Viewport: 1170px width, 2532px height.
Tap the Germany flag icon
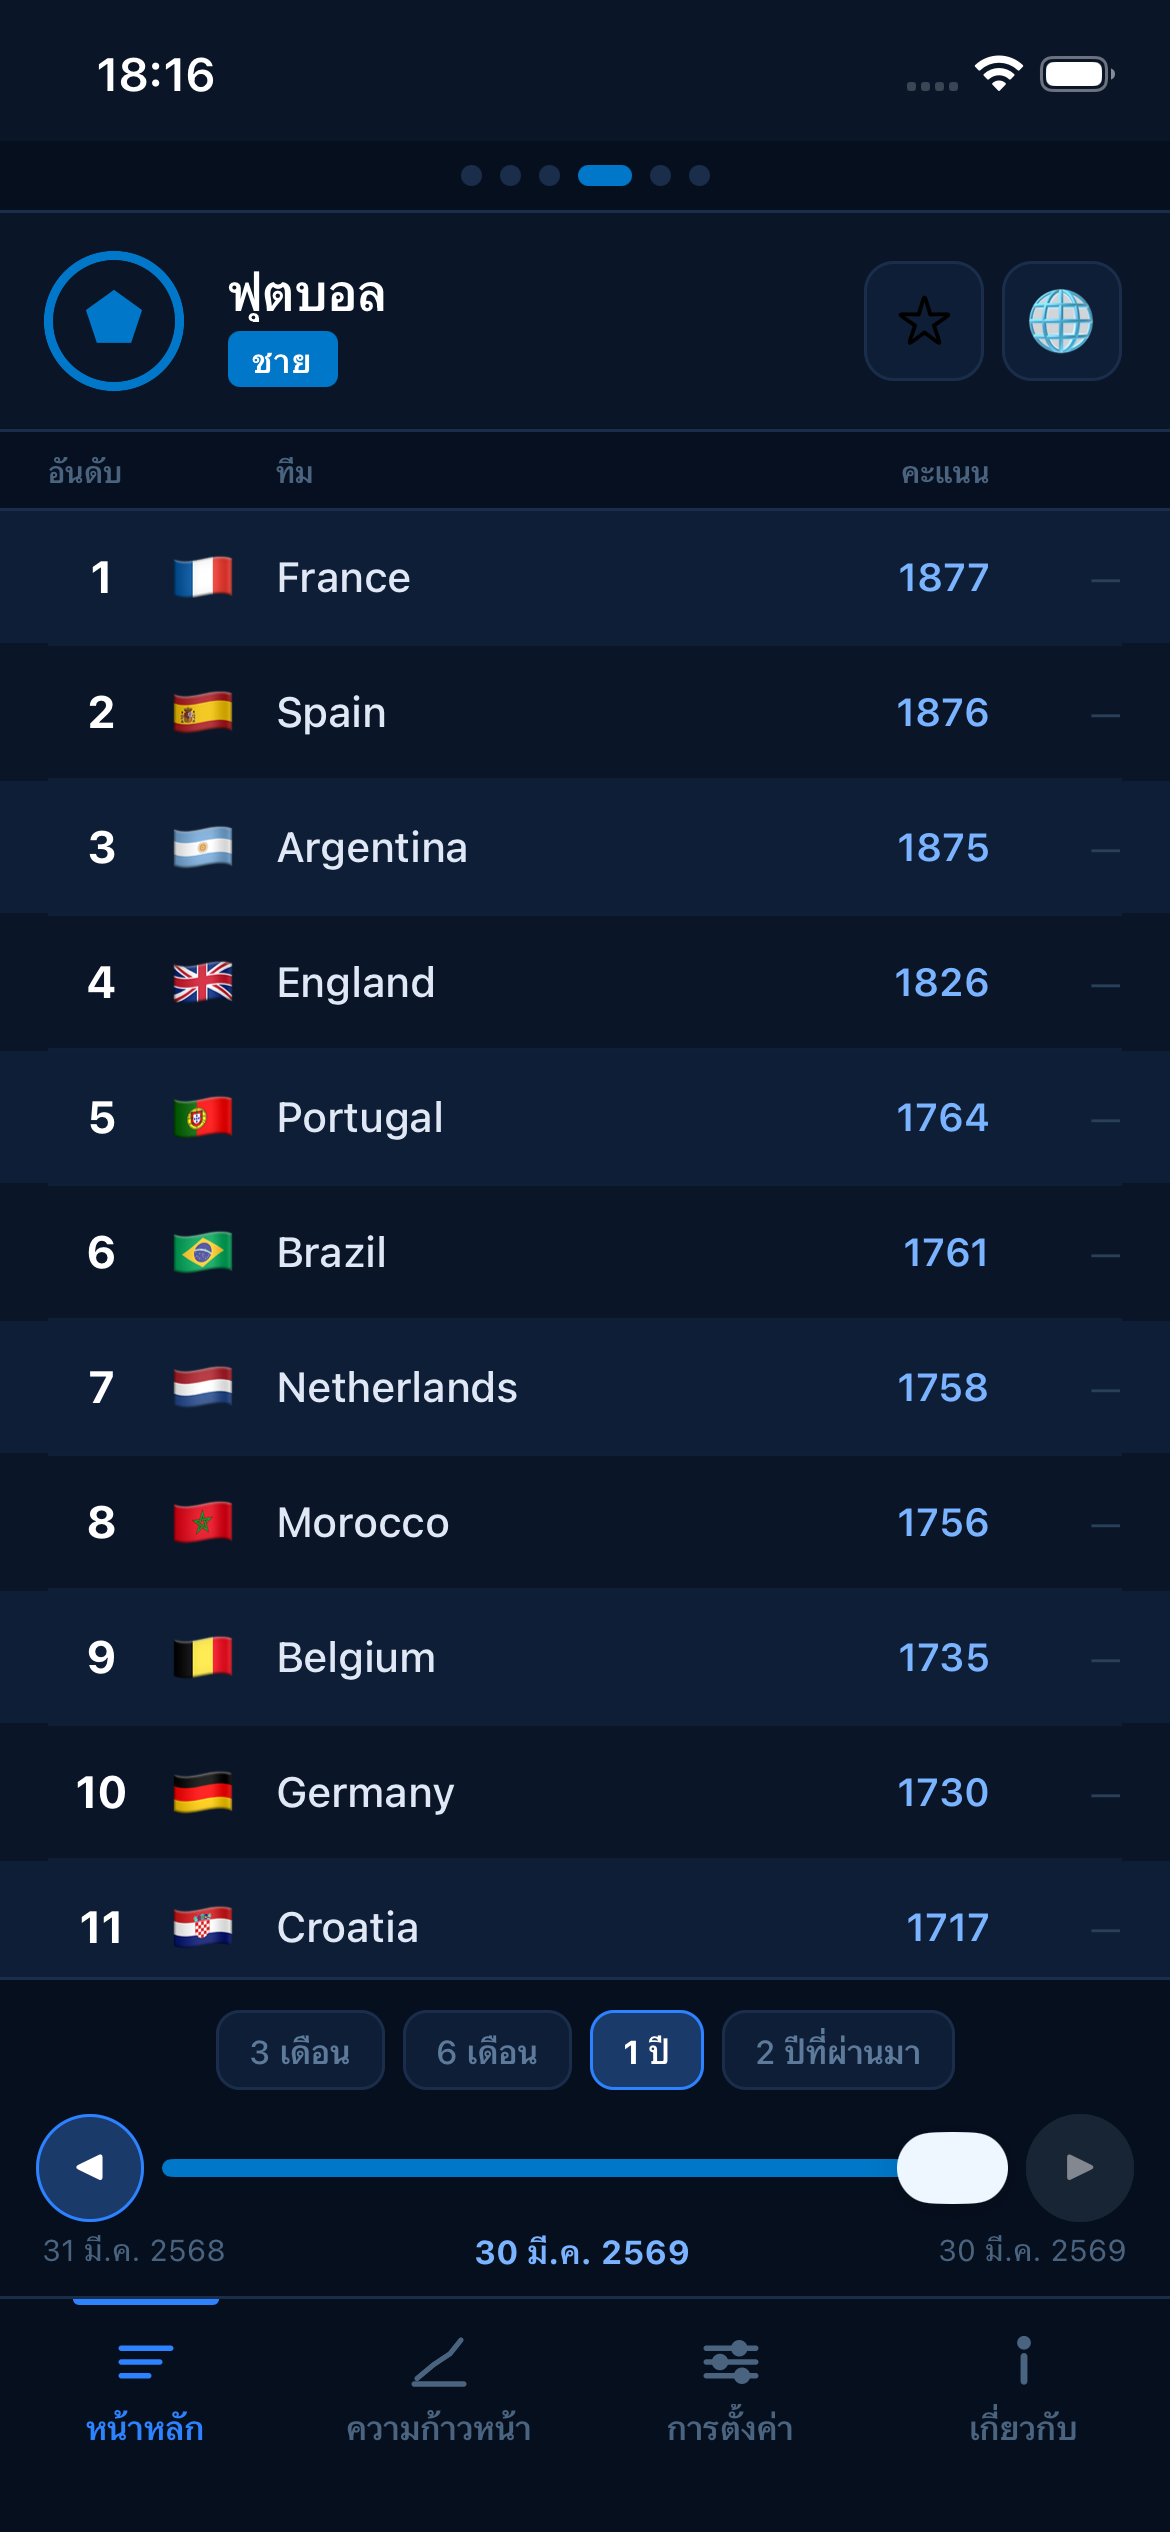pyautogui.click(x=203, y=1792)
